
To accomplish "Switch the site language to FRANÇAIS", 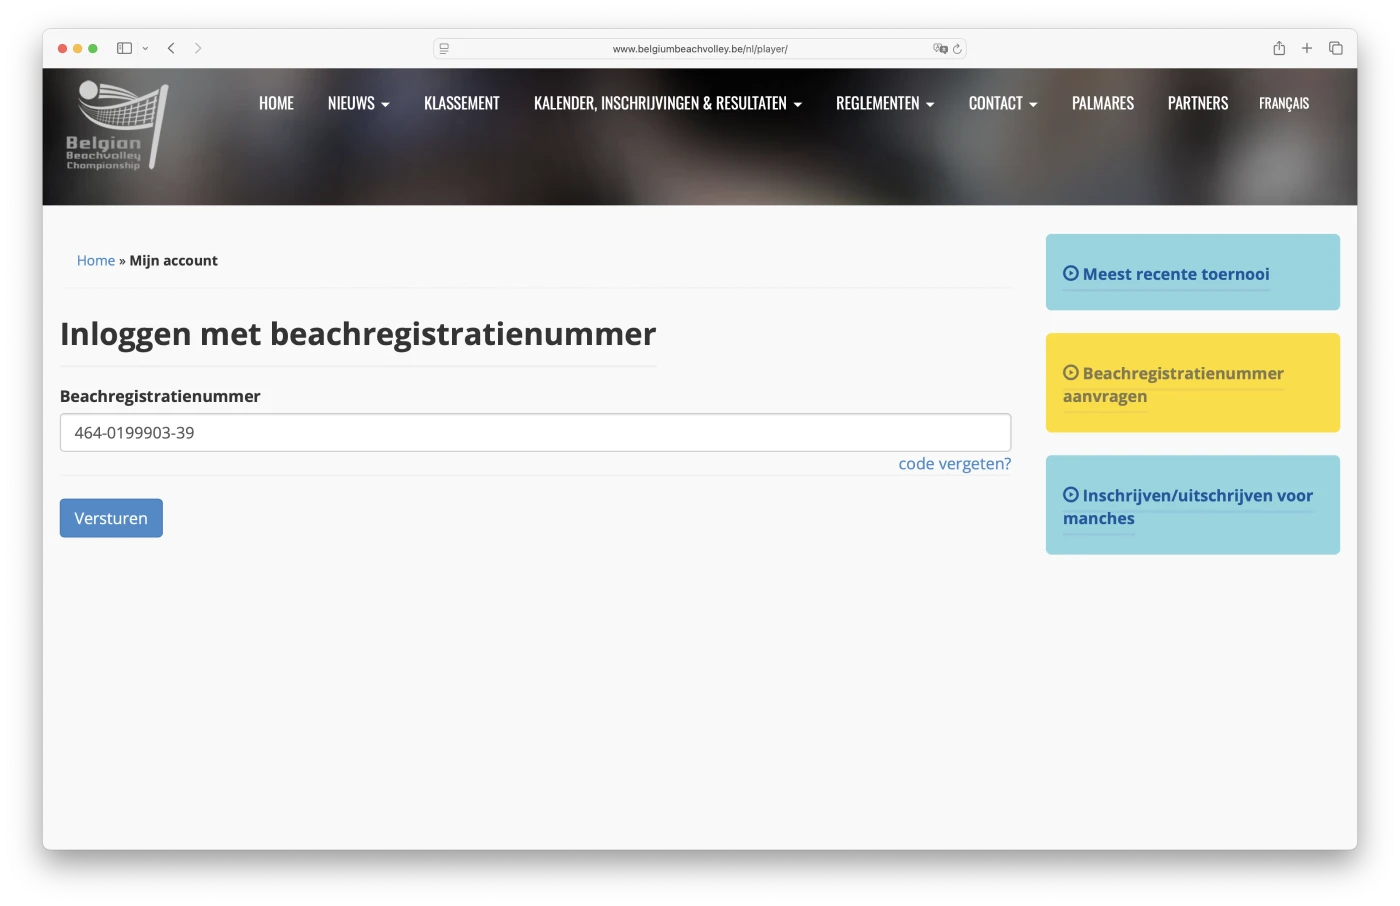I will [1283, 103].
